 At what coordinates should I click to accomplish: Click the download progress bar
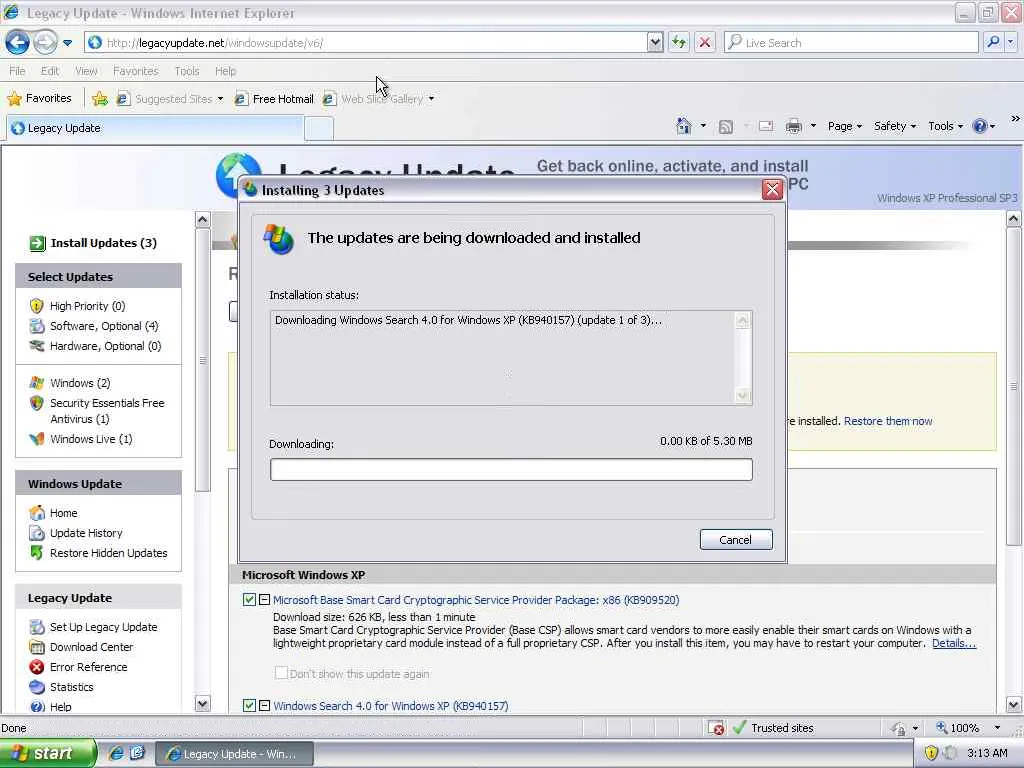(x=511, y=470)
